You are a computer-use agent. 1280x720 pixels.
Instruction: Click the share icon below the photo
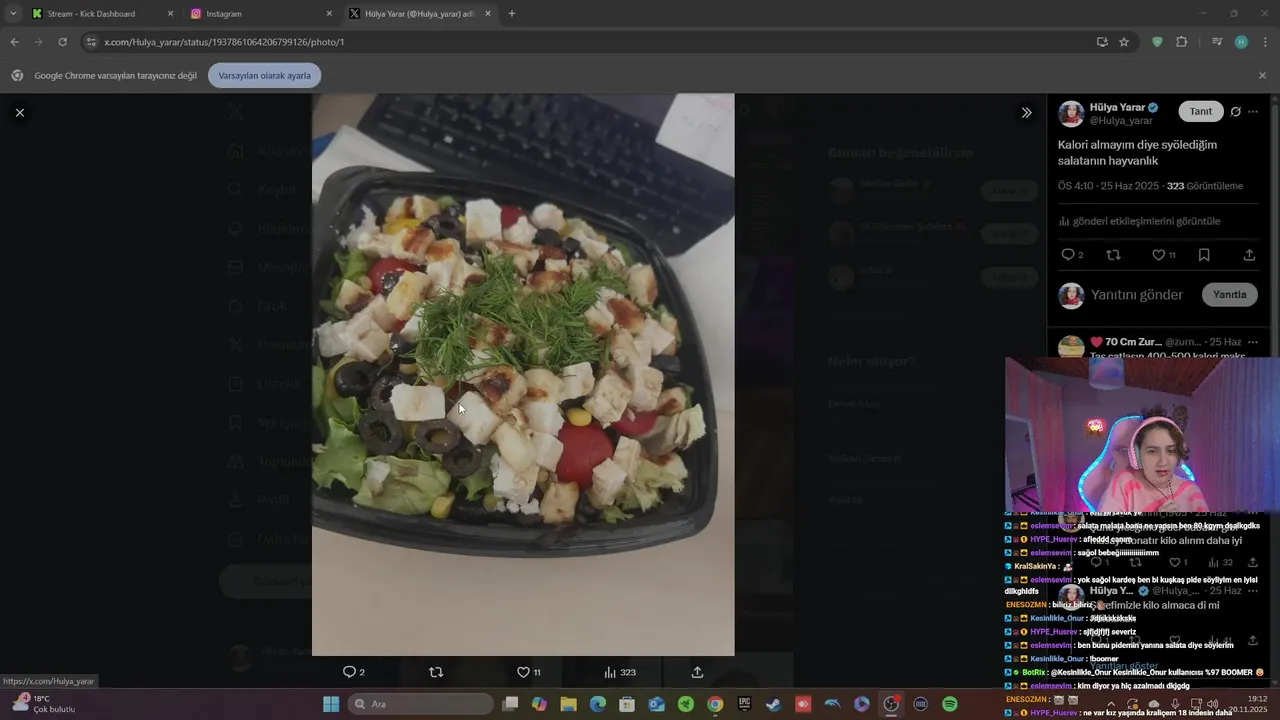(x=697, y=672)
